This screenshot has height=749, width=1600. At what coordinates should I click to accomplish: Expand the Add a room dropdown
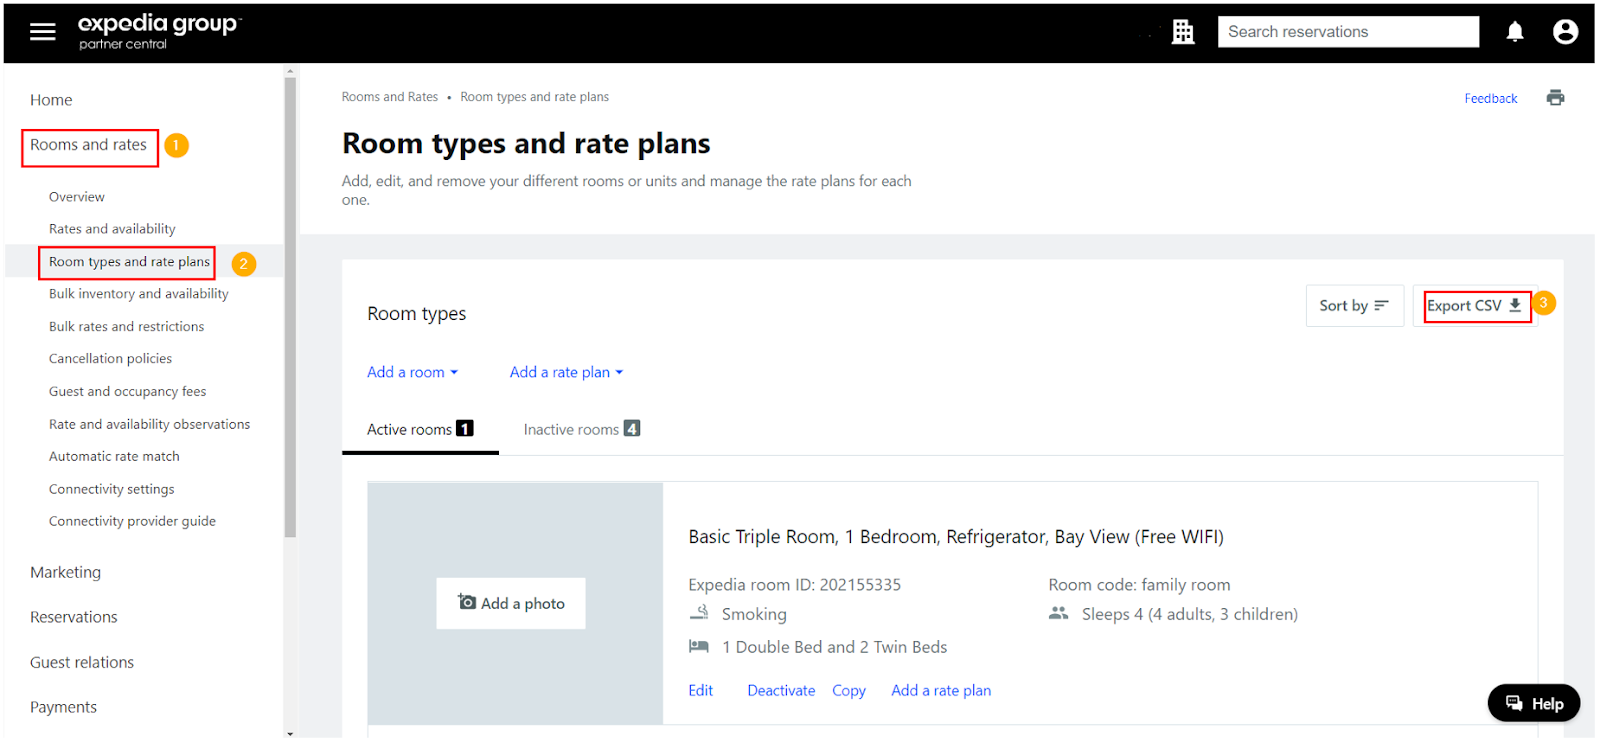tap(412, 372)
